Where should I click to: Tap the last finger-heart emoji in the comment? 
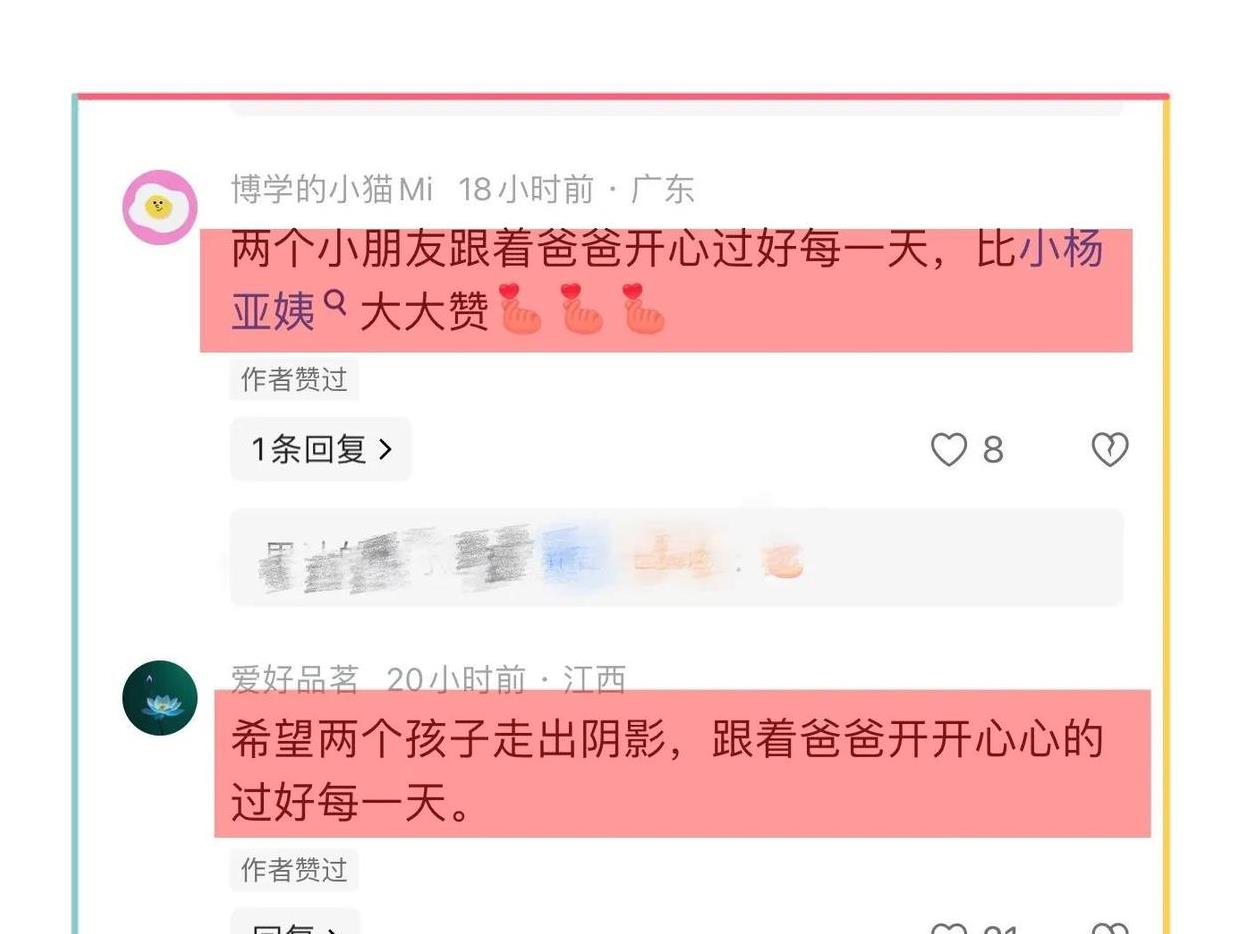(x=644, y=309)
